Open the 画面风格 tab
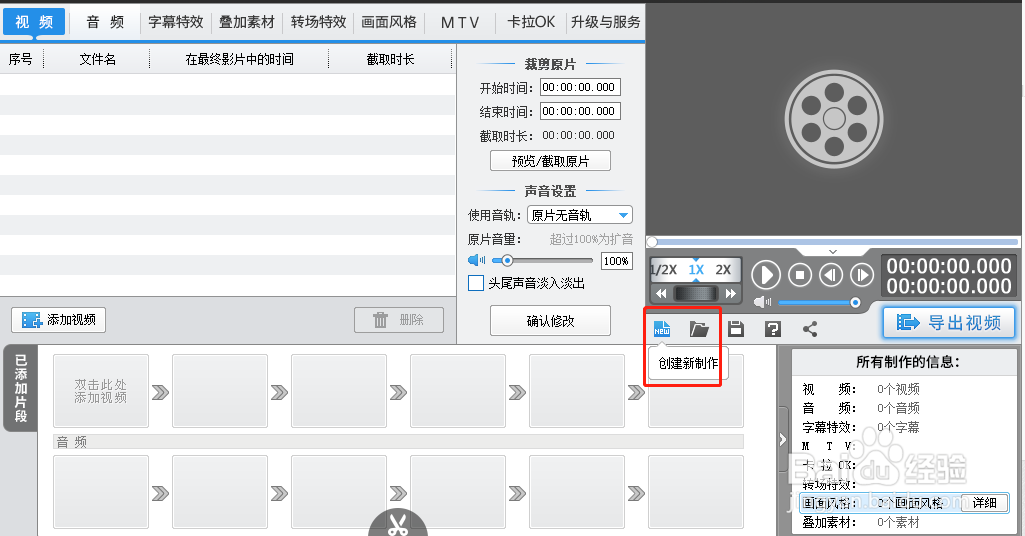The height and width of the screenshot is (536, 1025). coord(389,22)
